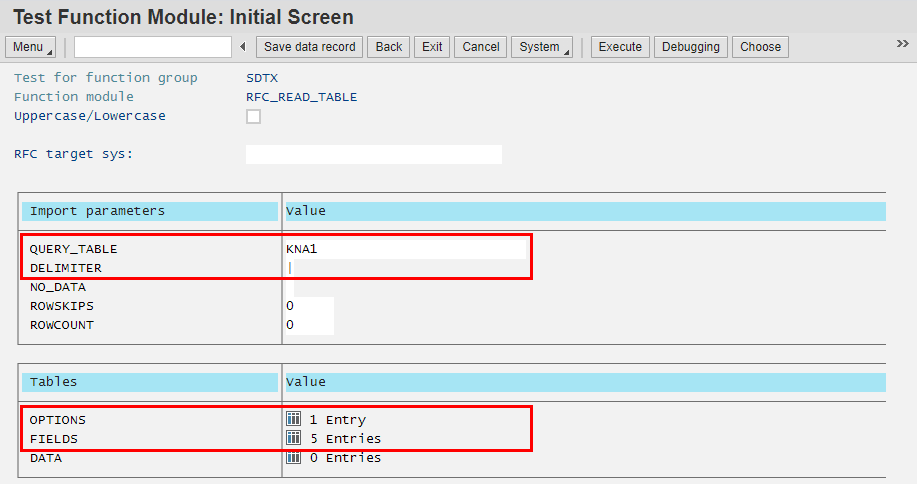Click the RFC target sys input field

pos(373,154)
